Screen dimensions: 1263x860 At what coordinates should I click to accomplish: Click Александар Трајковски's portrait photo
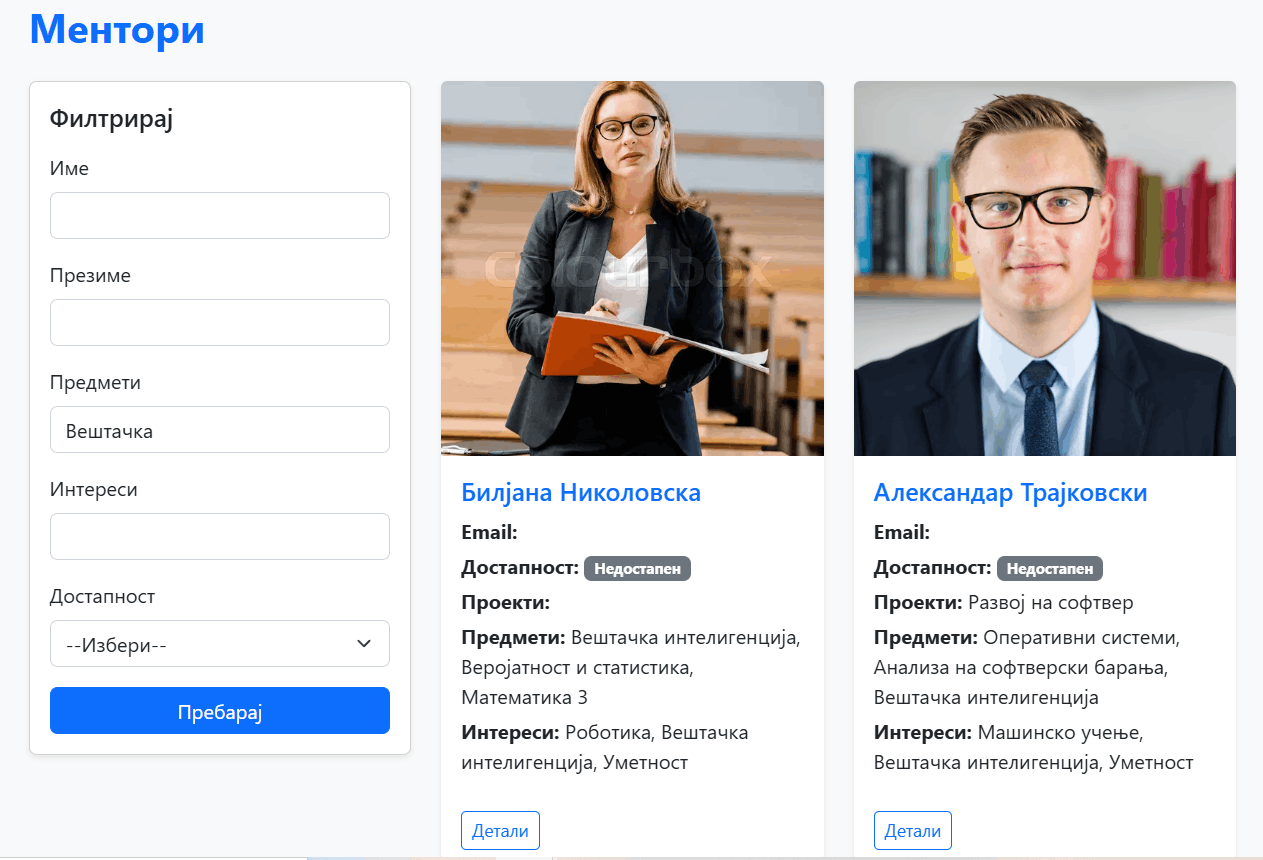[1045, 268]
